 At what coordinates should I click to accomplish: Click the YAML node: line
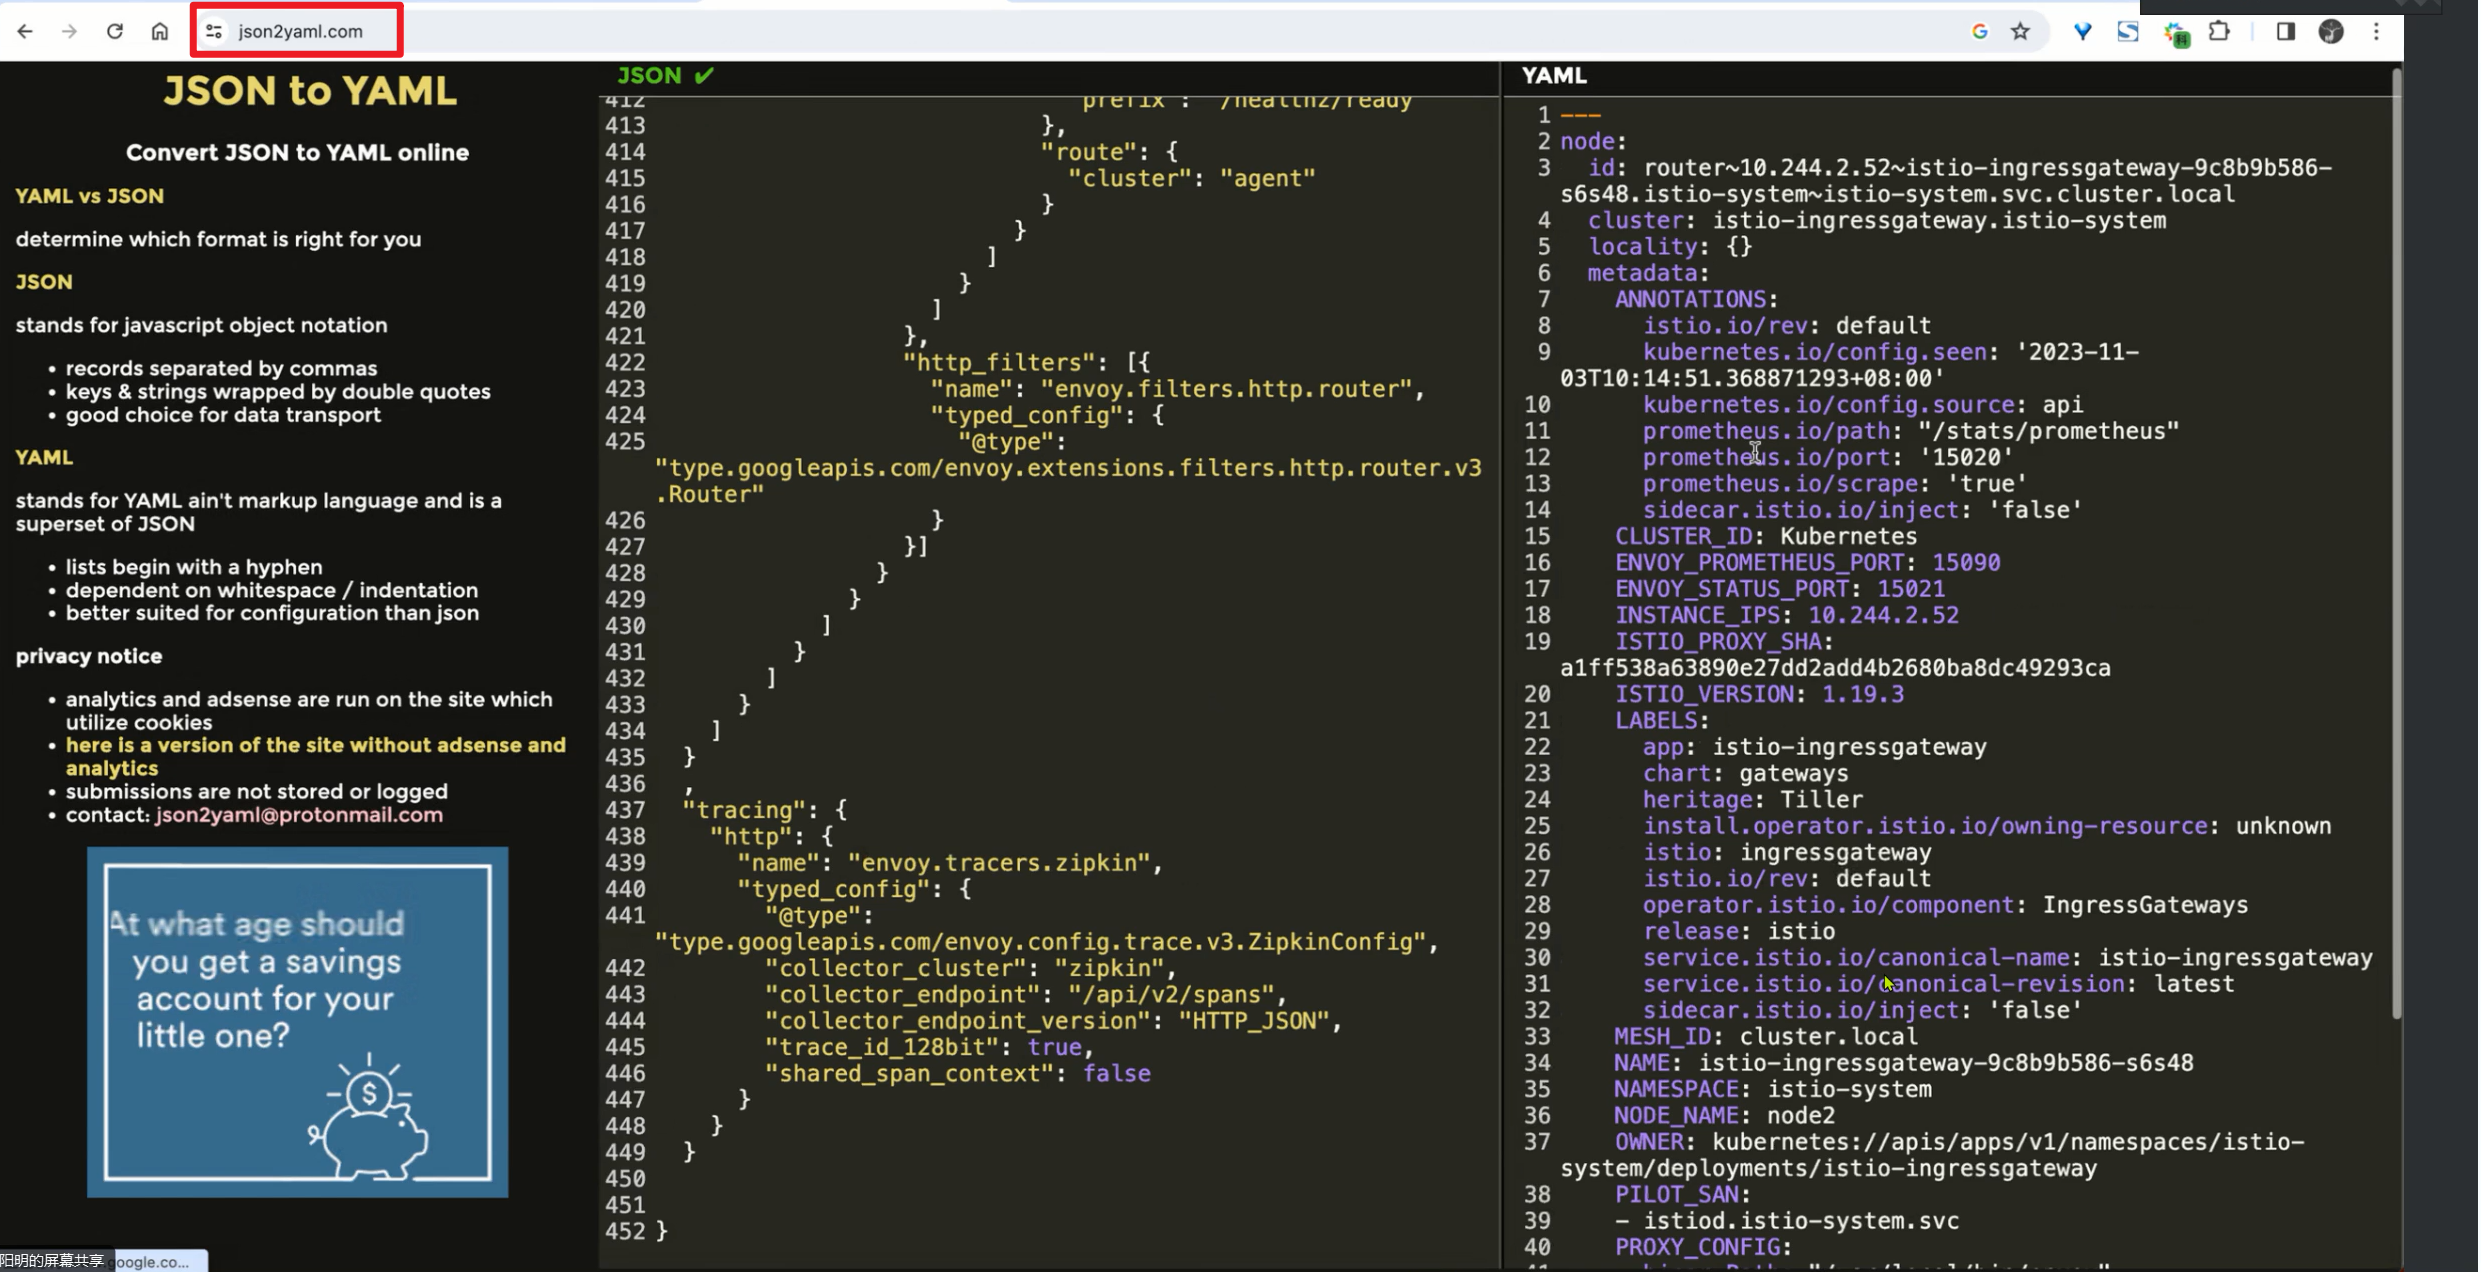point(1594,141)
